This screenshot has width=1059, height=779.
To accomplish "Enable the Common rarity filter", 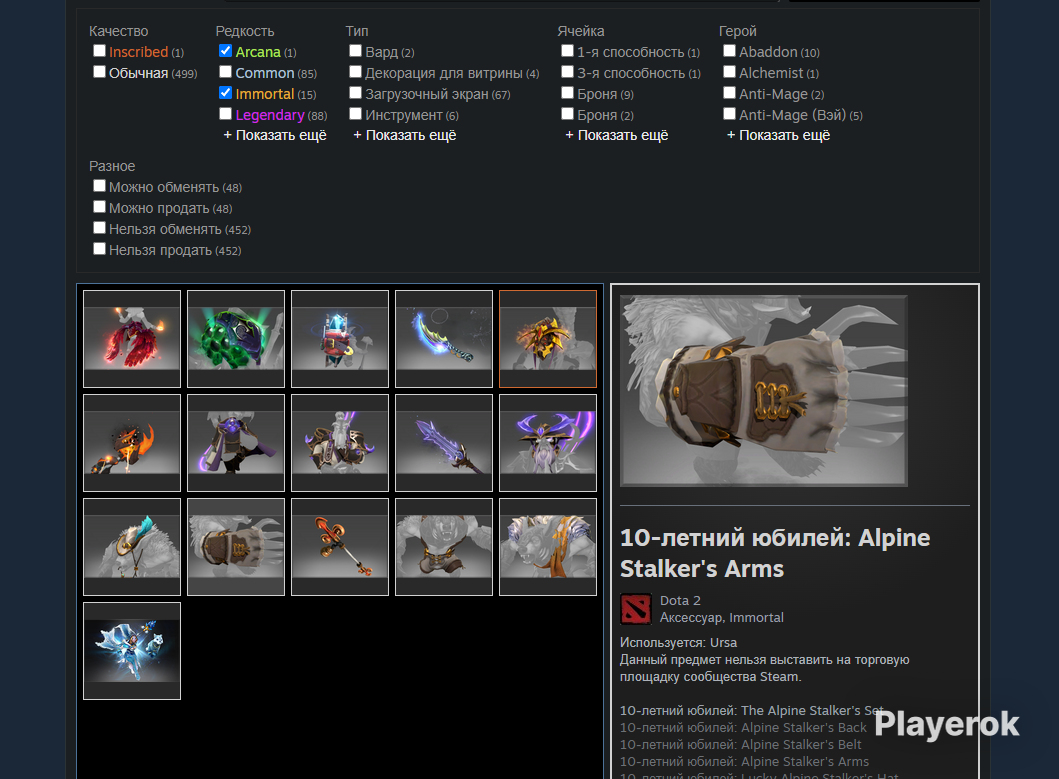I will 226,72.
